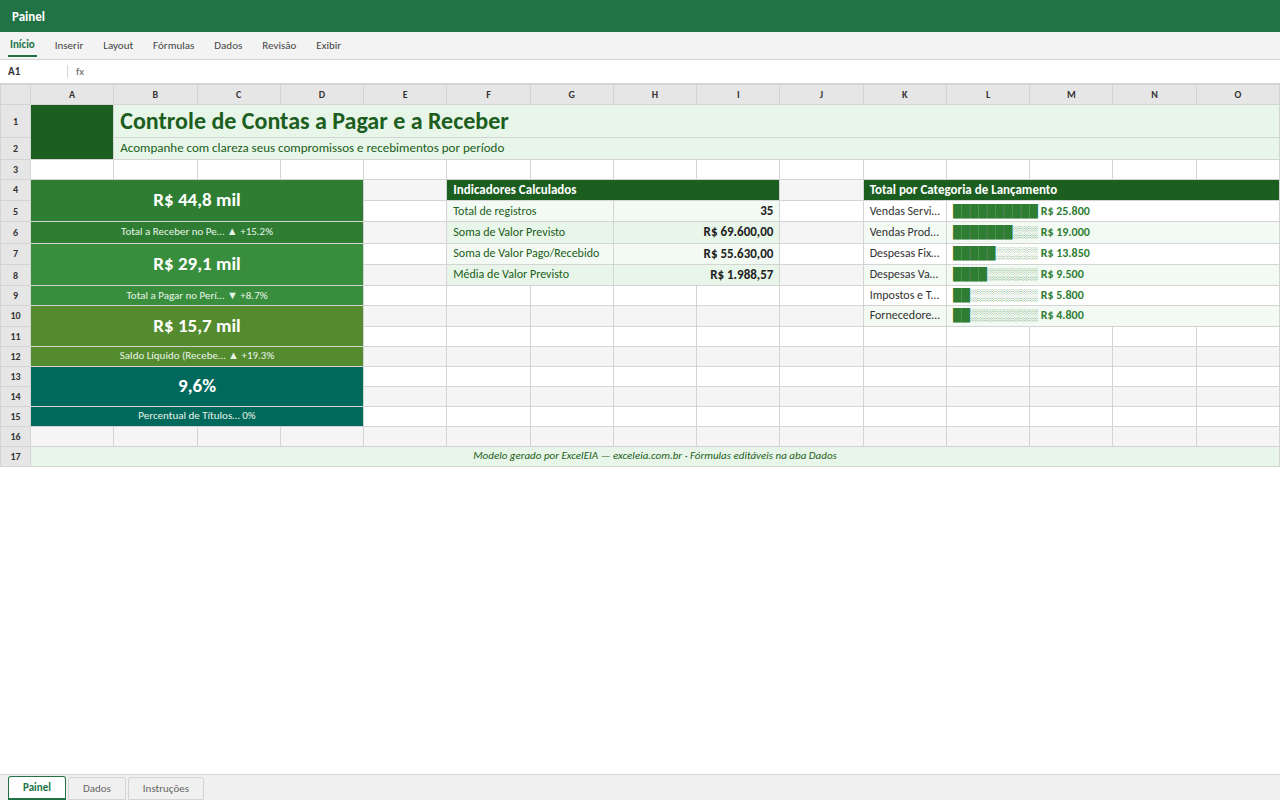Select row 3 header

[16, 170]
